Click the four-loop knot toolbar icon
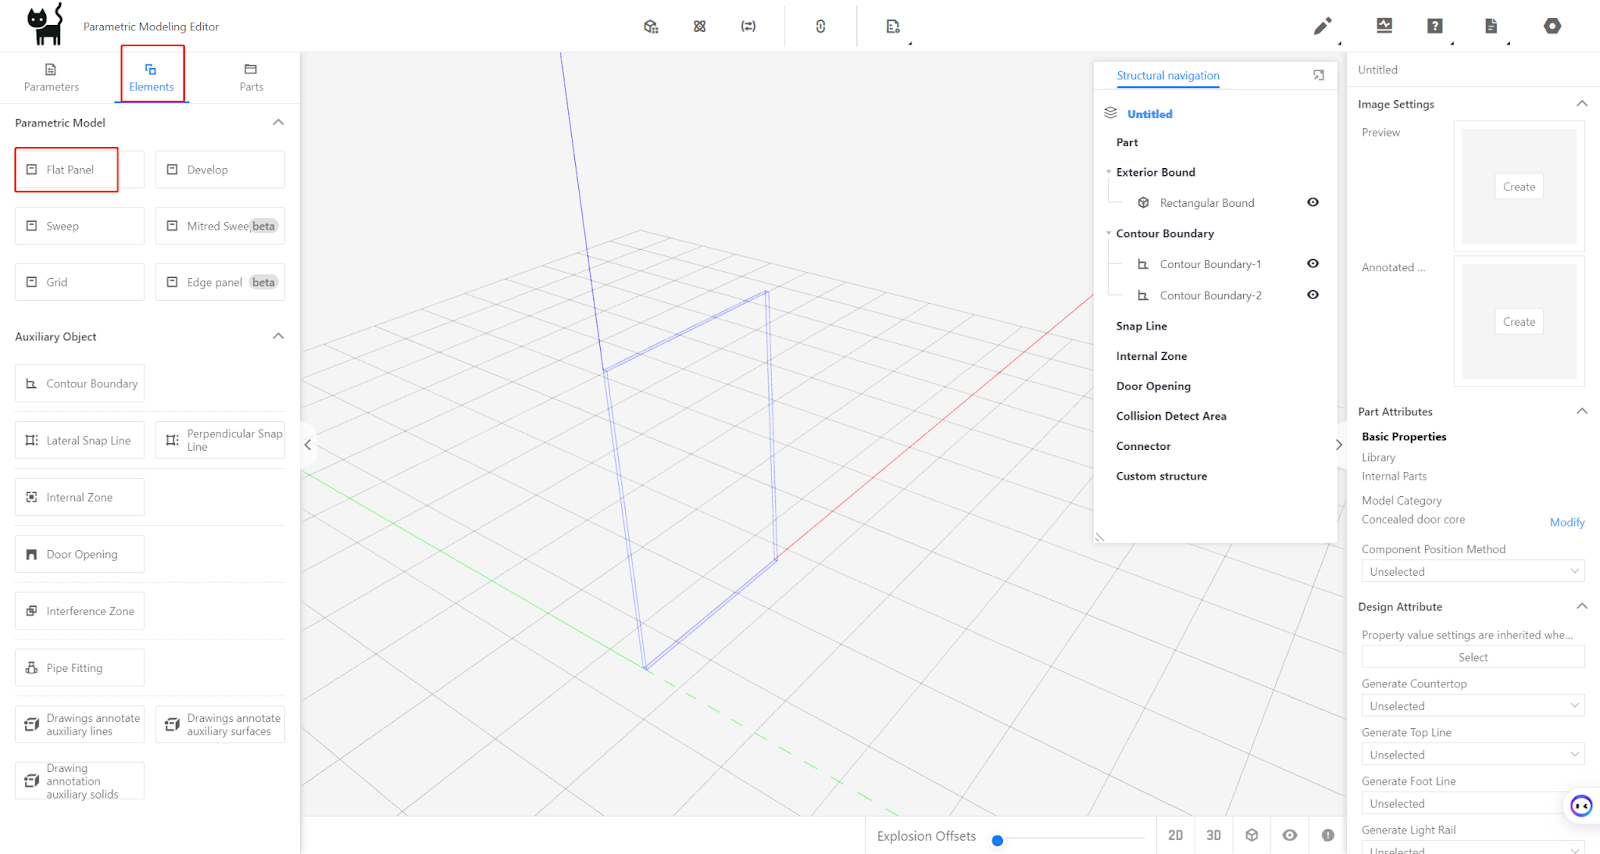The height and width of the screenshot is (854, 1600). [x=700, y=26]
